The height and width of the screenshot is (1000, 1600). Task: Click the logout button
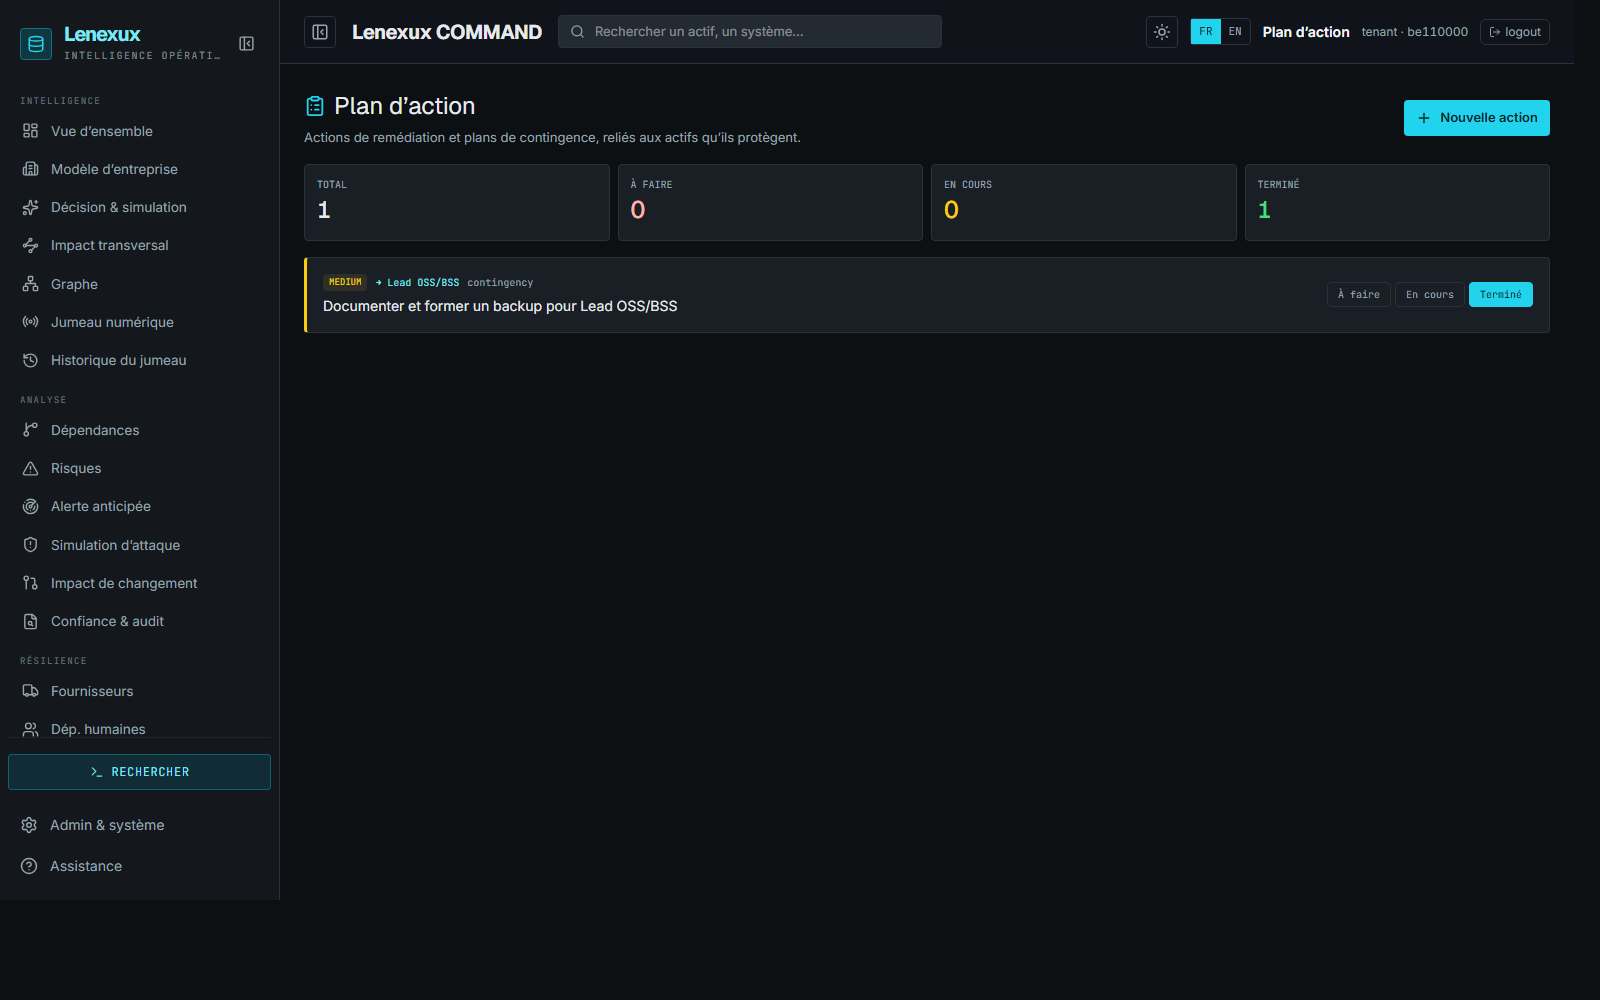click(x=1515, y=32)
